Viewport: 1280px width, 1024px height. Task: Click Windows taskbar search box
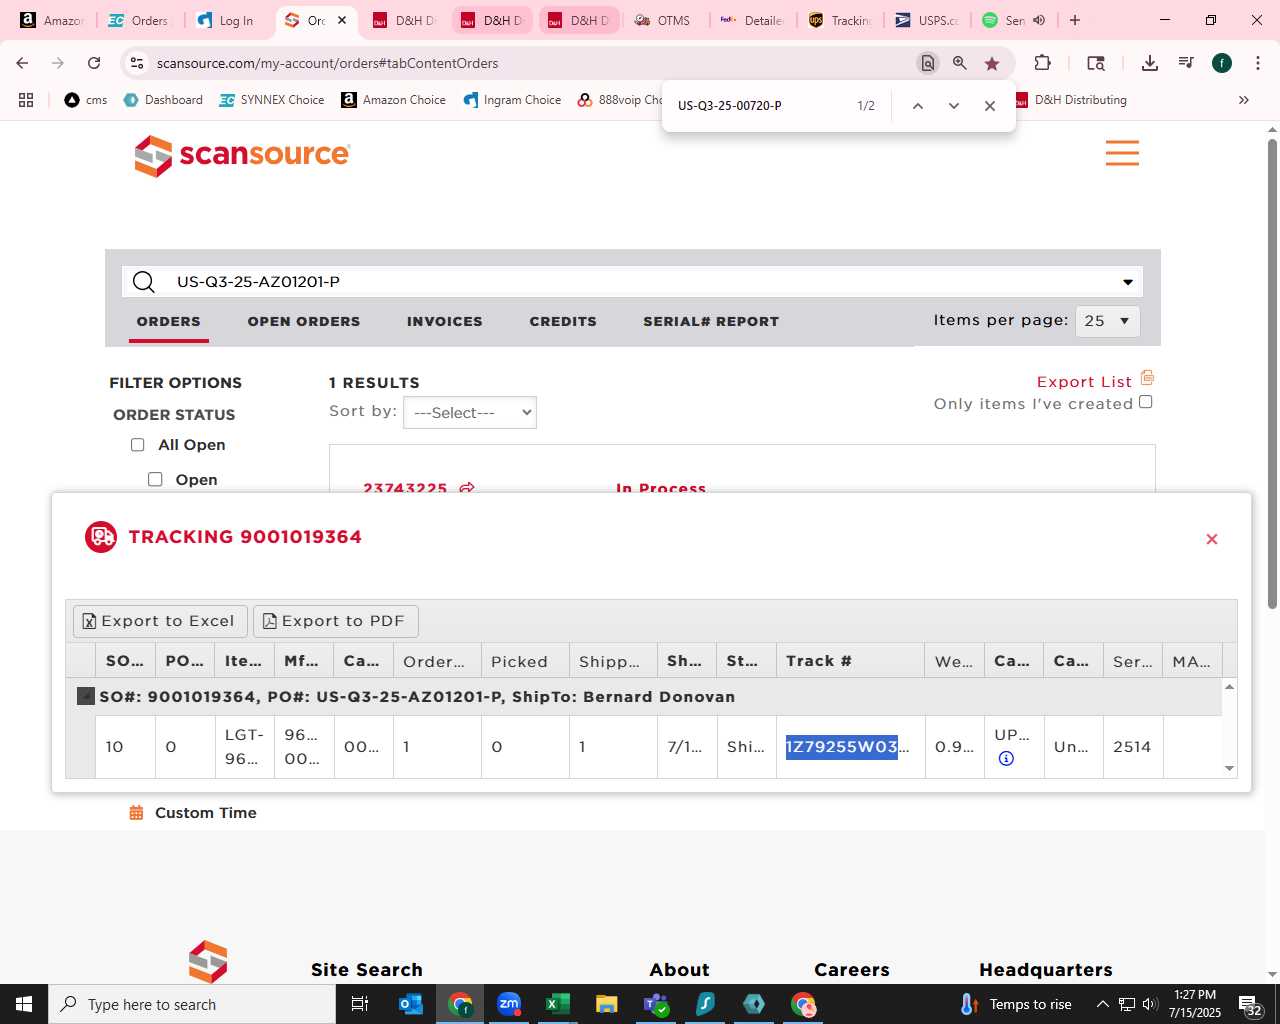click(192, 1004)
